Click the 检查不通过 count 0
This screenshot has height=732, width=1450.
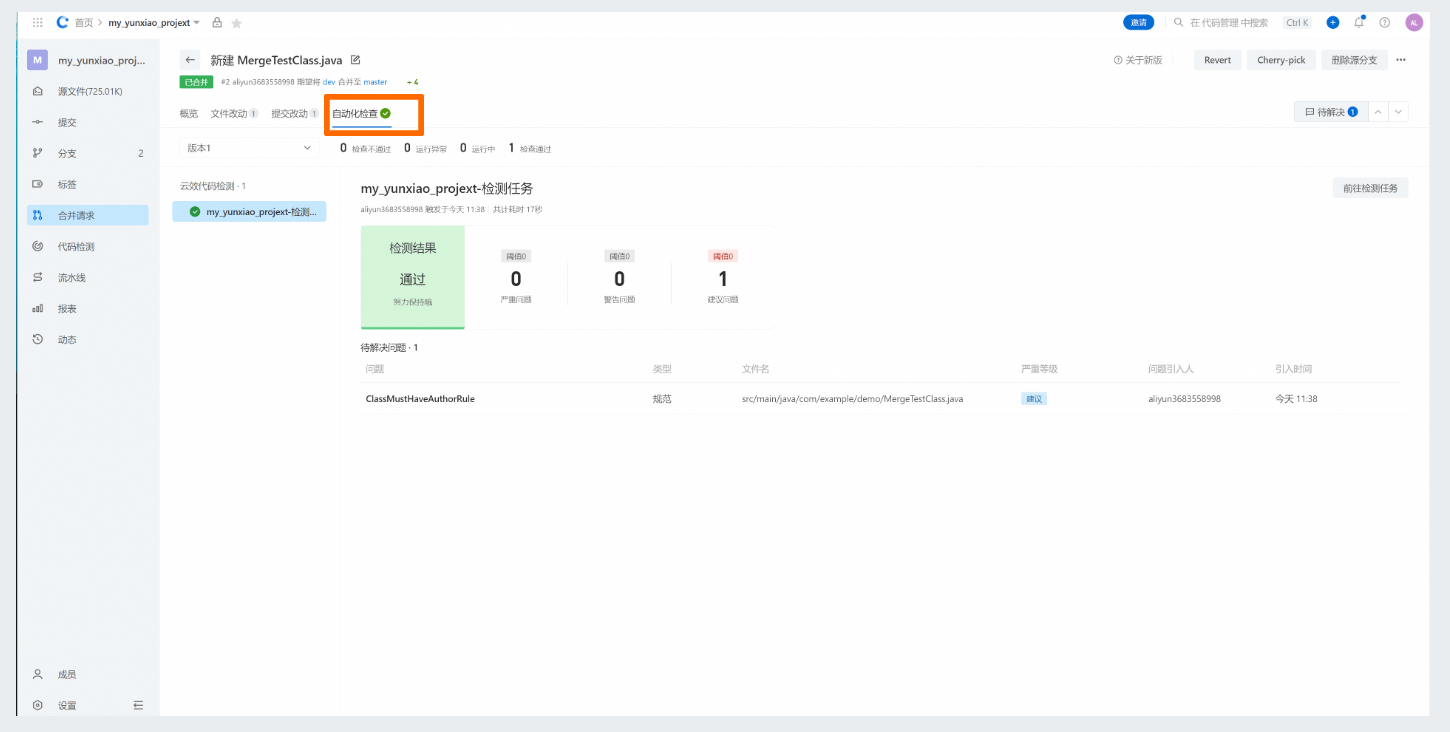tap(343, 148)
